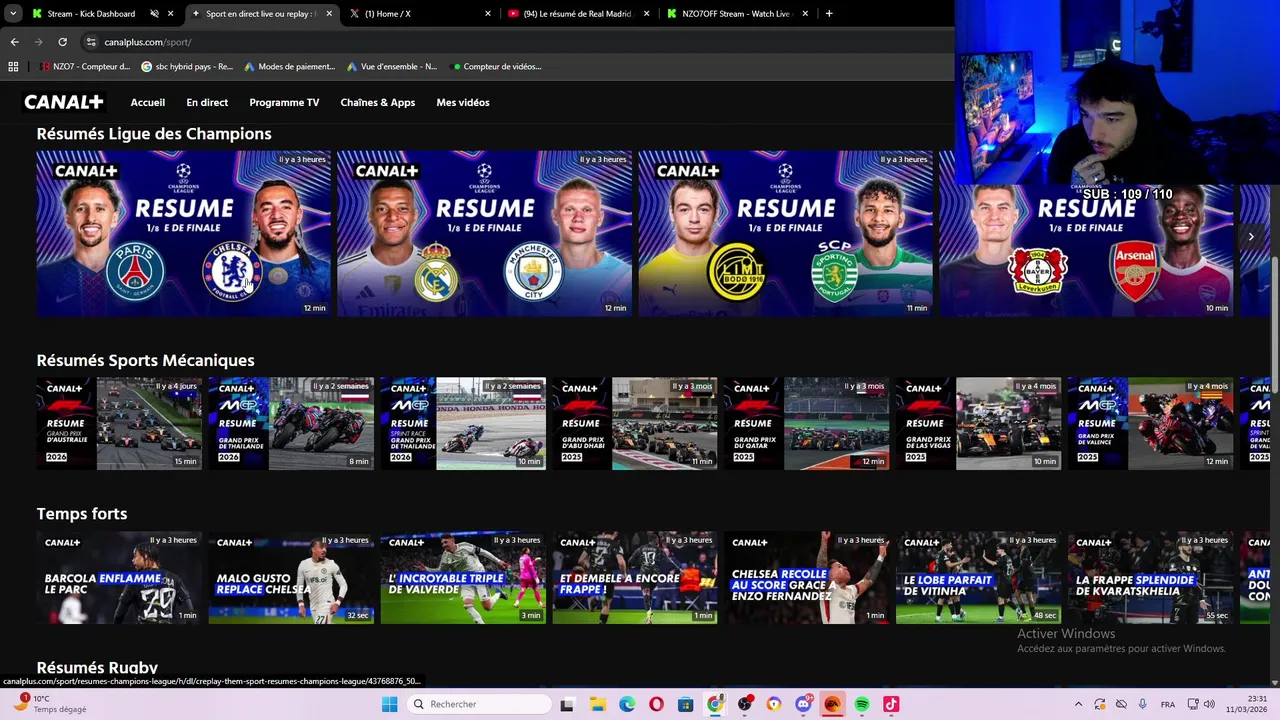Image resolution: width=1280 pixels, height=720 pixels.
Task: Play the lobe parfait de Vitinha clip
Action: [979, 577]
